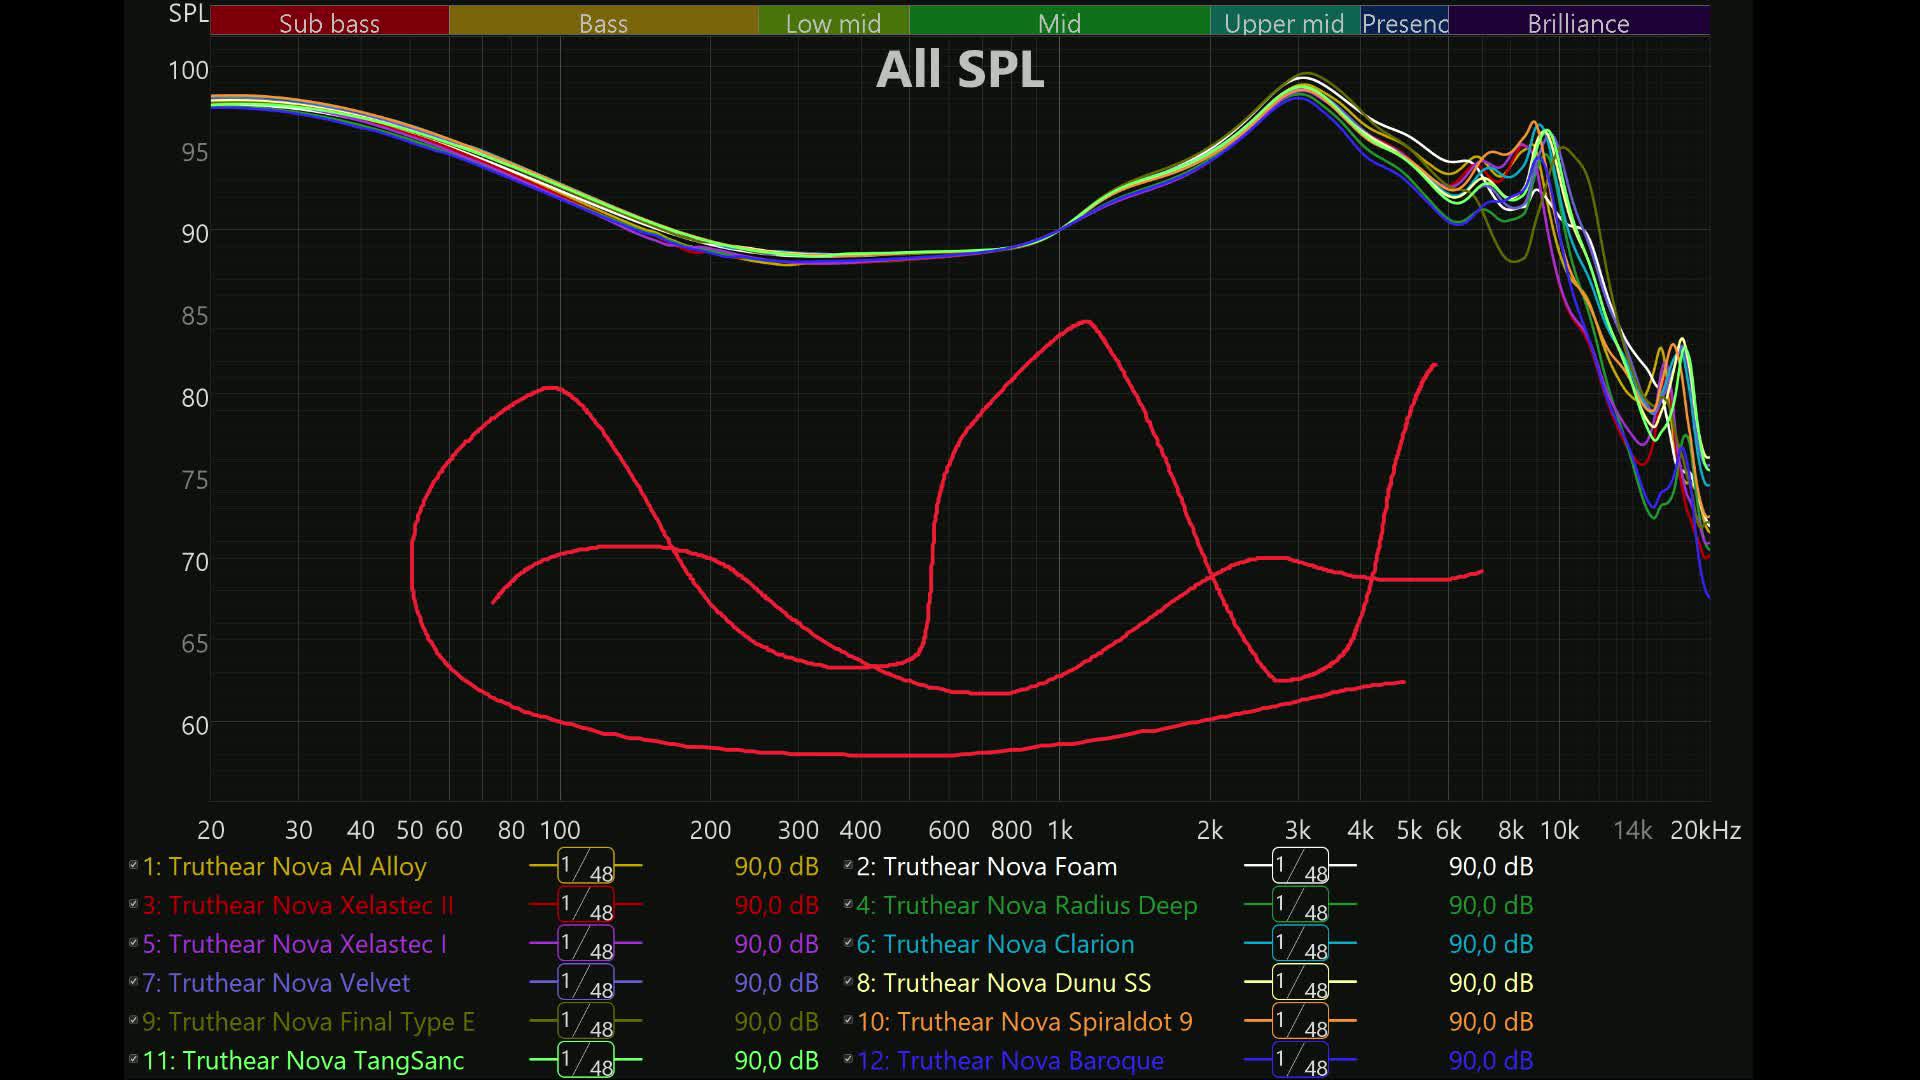This screenshot has width=1920, height=1080.
Task: Click the 1/48 smoothing icon for Truthear Nova Spiraldot 9
Action: click(x=1300, y=1022)
